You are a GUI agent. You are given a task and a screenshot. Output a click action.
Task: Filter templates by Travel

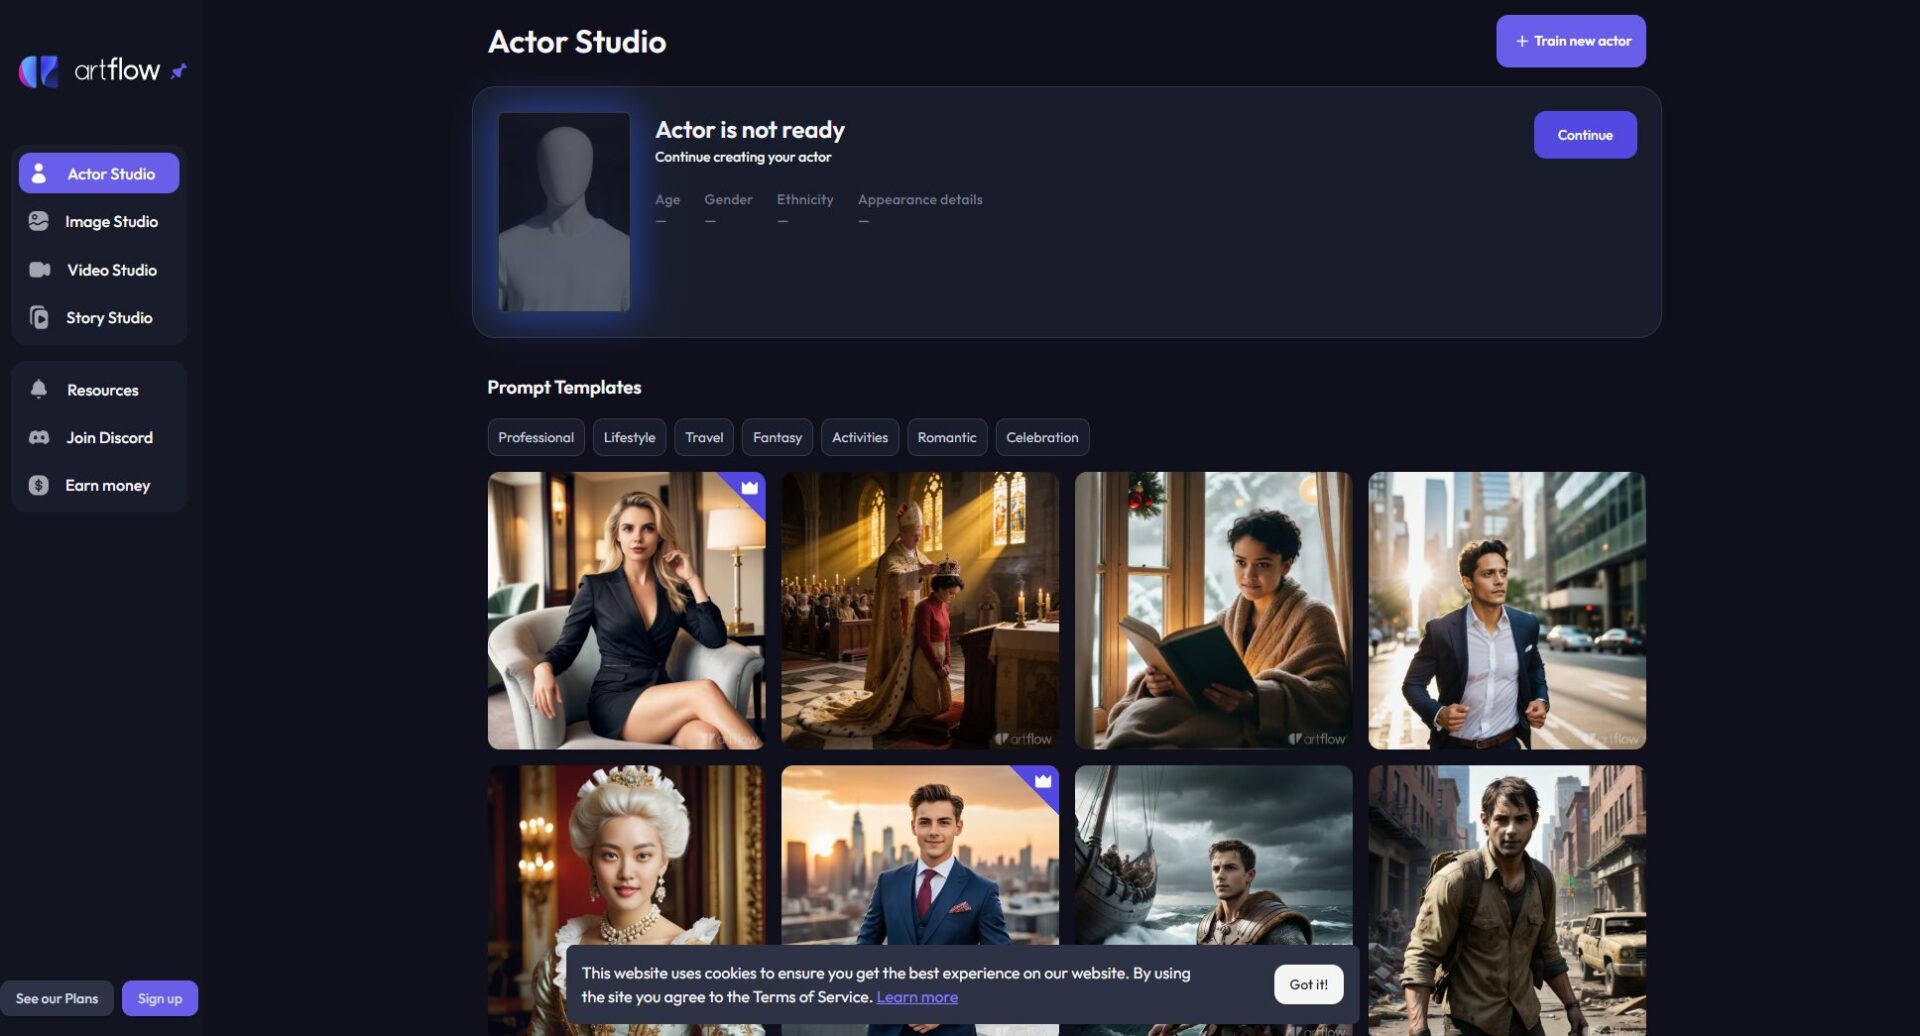coord(704,438)
